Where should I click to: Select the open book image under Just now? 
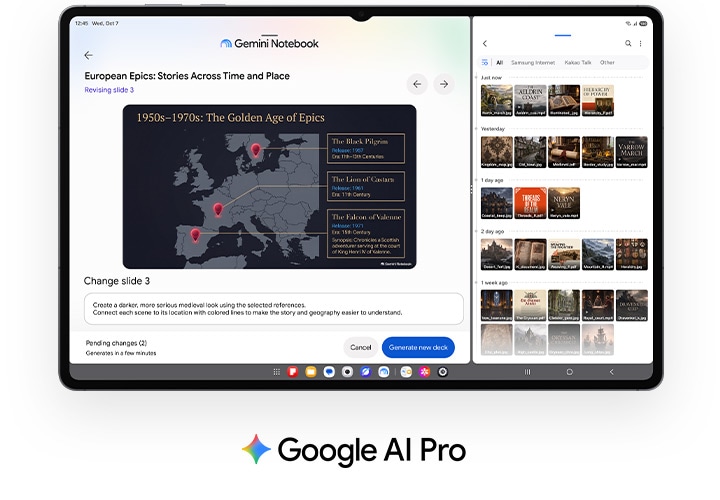coord(564,101)
